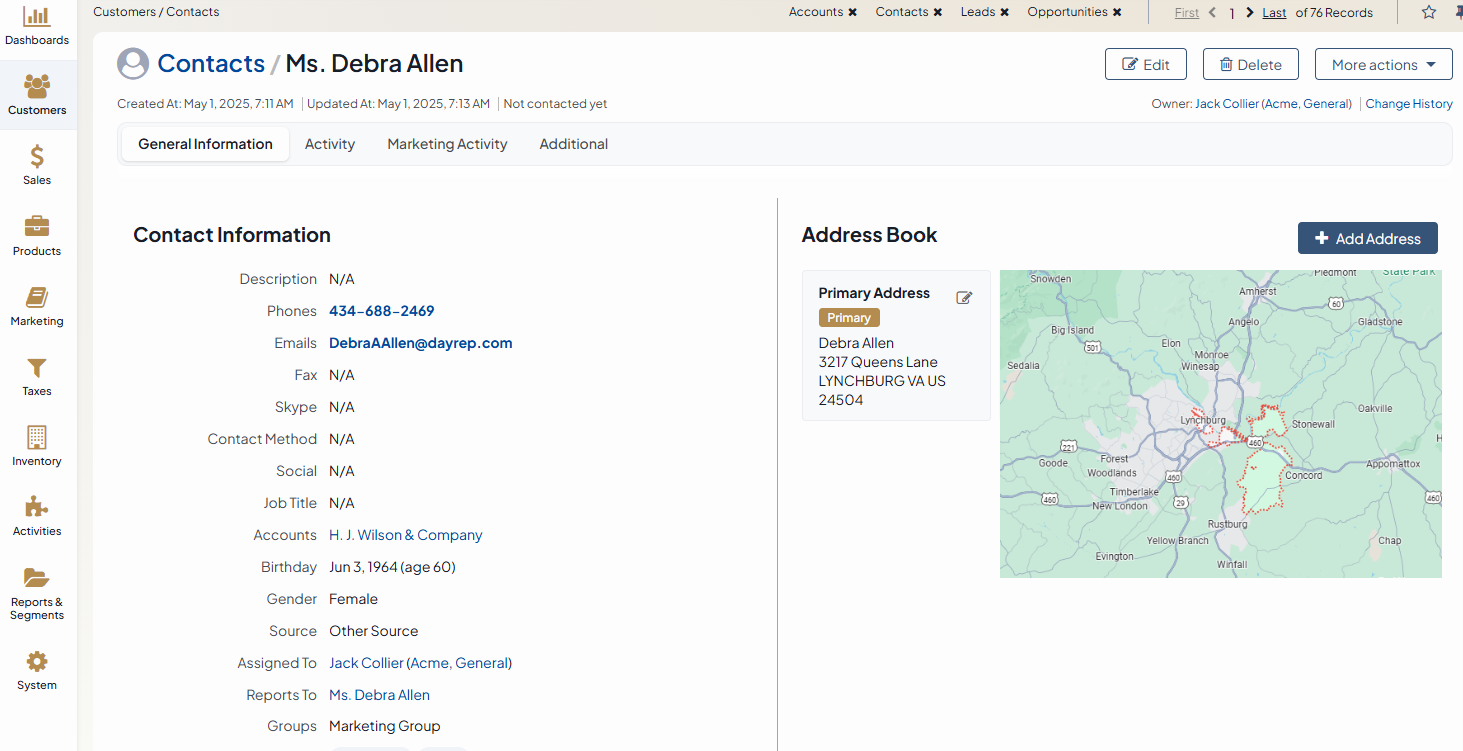Click the Delete button

(x=1250, y=65)
